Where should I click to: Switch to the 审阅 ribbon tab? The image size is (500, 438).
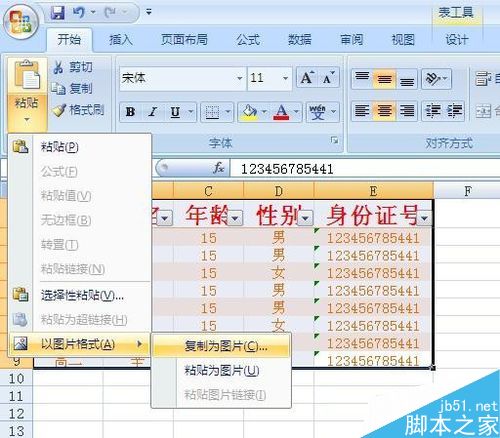351,39
